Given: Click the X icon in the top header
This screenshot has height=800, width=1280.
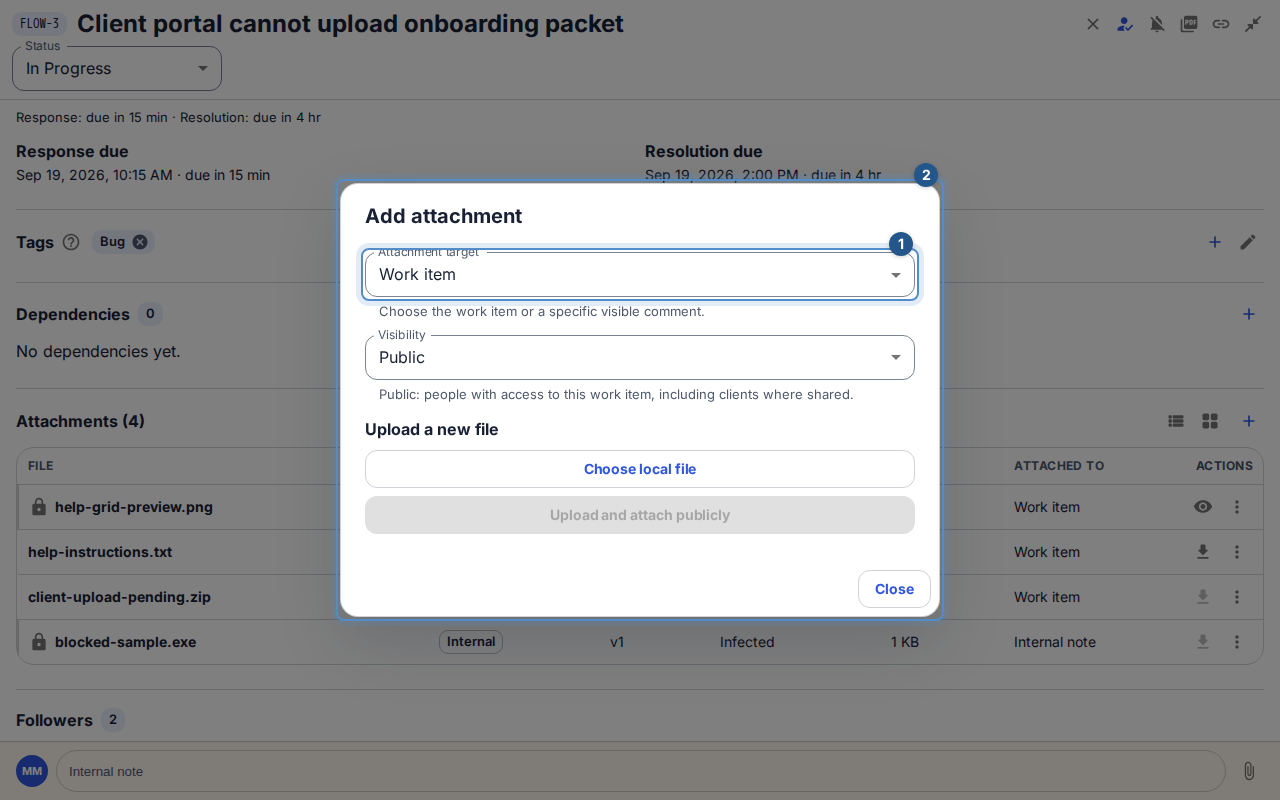Looking at the screenshot, I should 1093,24.
